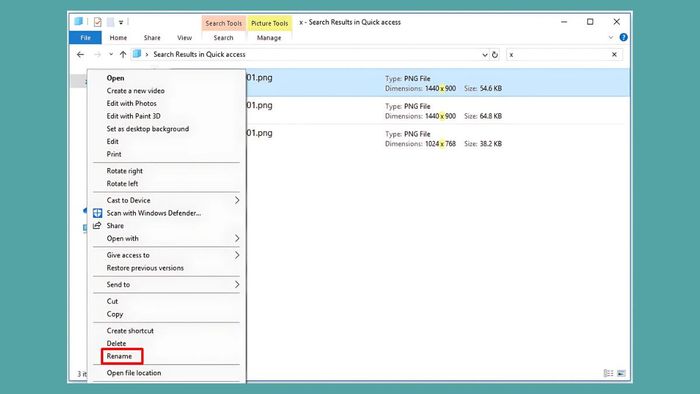Open Customize Quick Access Toolbar dropdown
The image size is (700, 394).
[x=121, y=22]
